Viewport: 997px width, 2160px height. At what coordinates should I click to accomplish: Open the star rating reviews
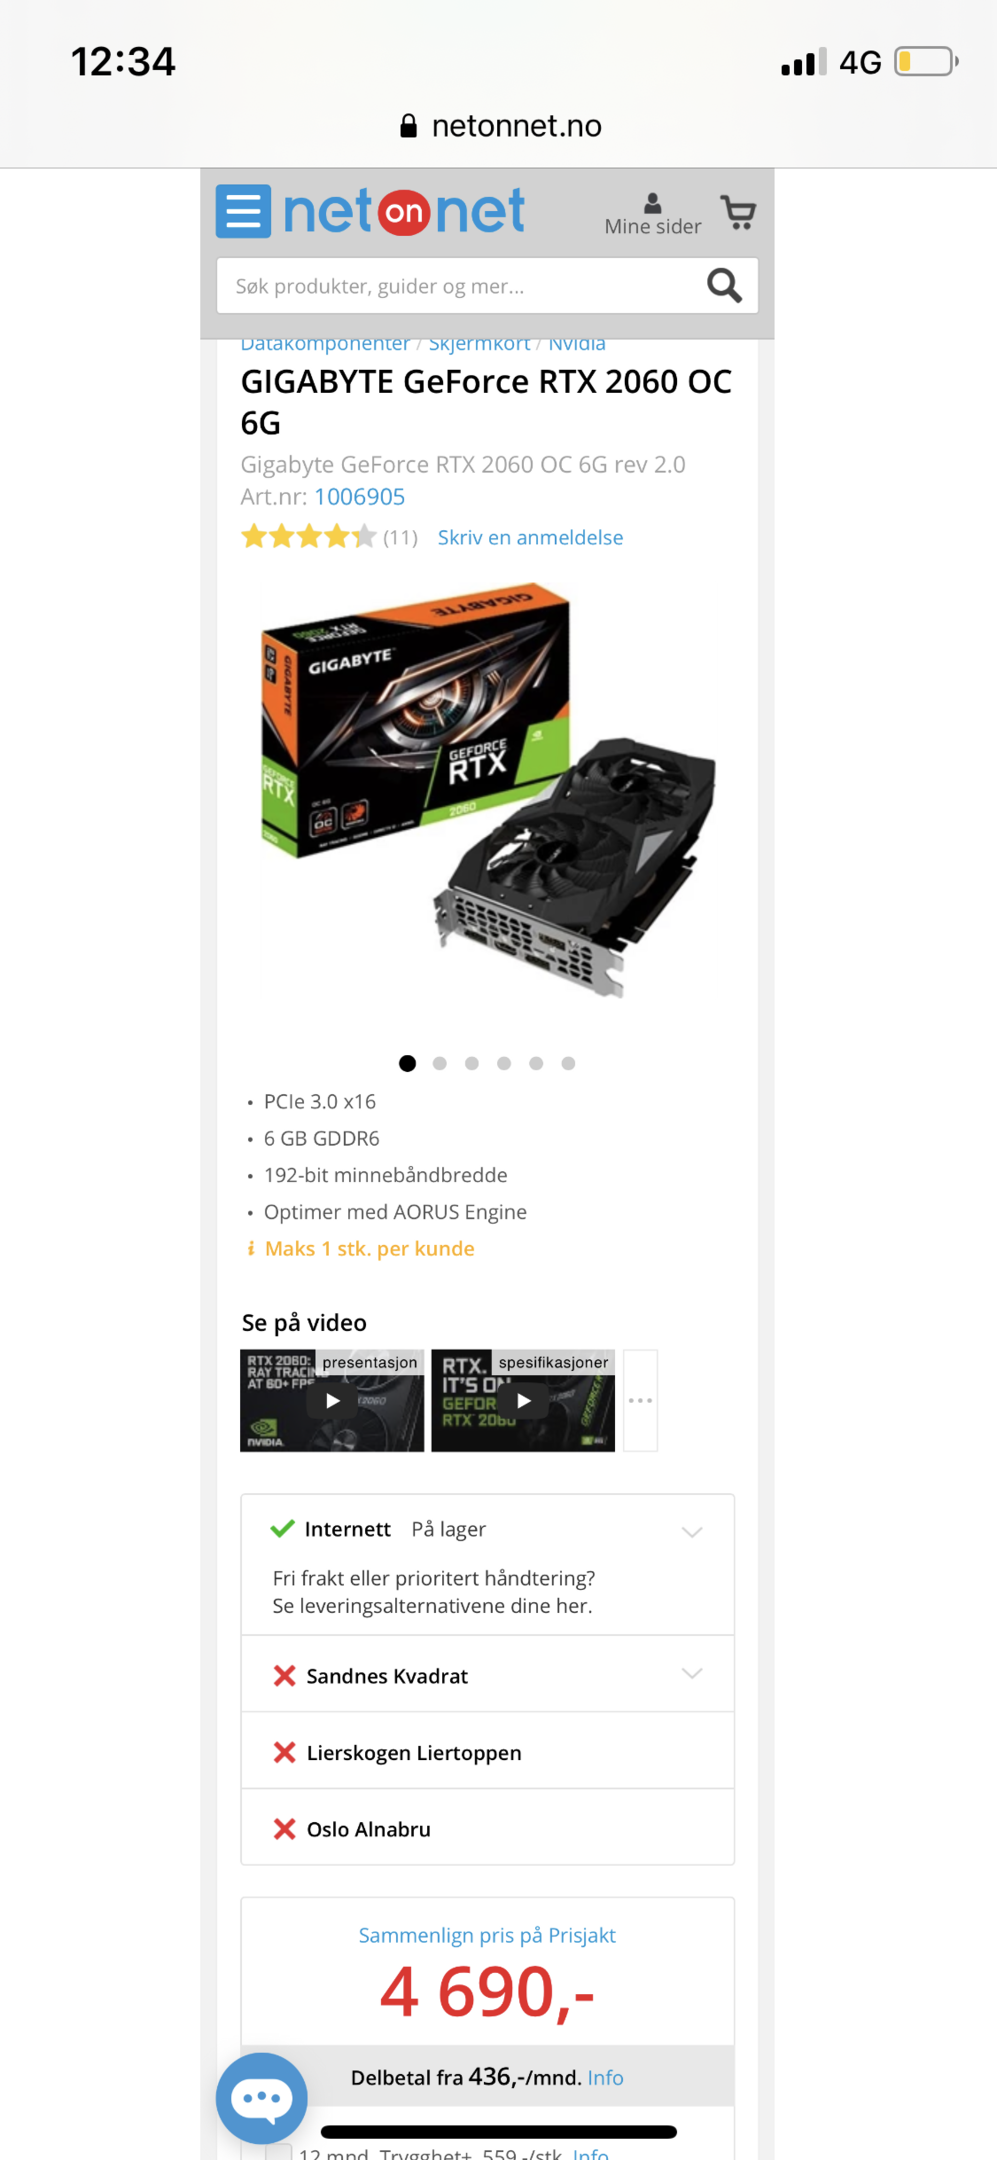pyautogui.click(x=329, y=537)
